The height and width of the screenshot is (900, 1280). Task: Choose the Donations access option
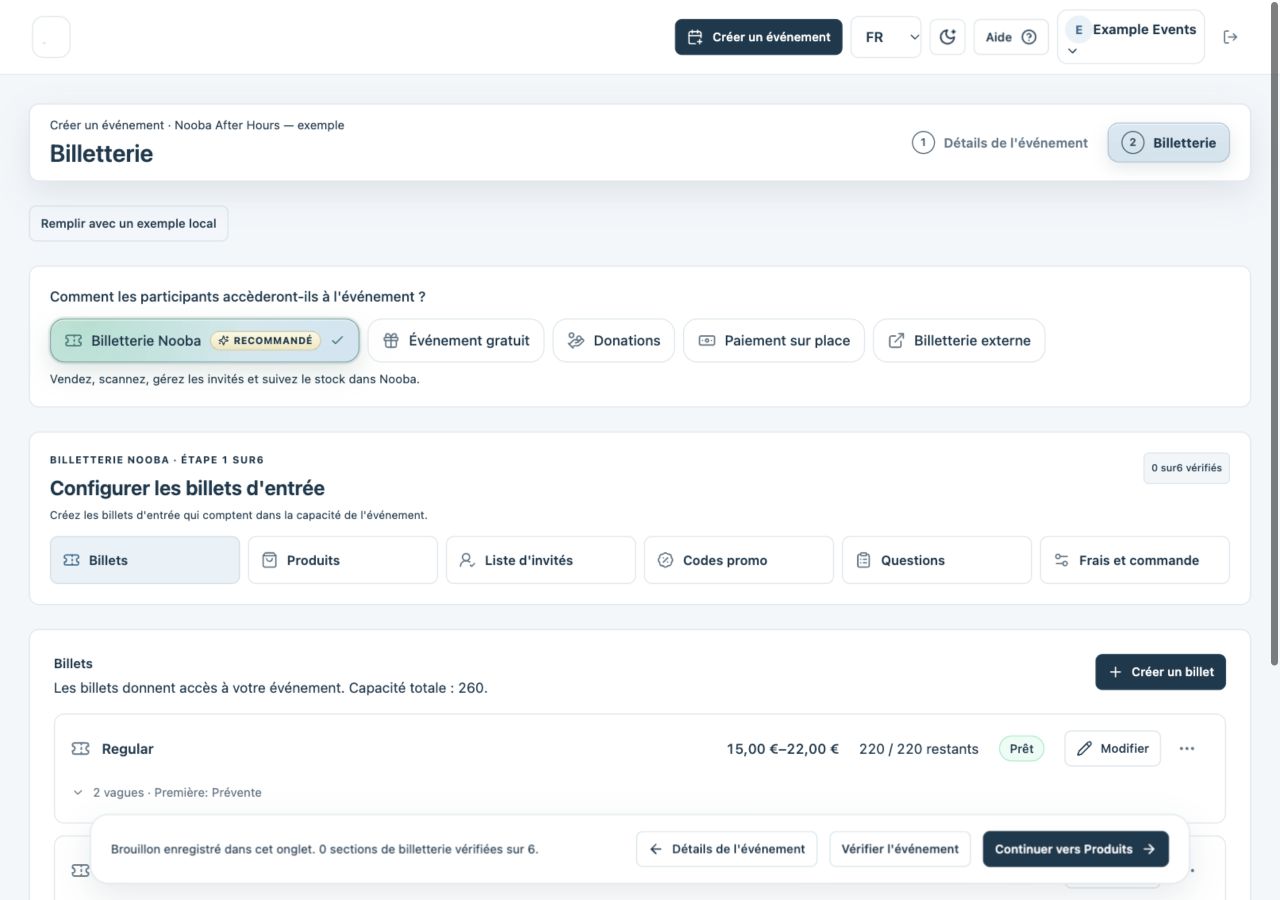point(614,341)
